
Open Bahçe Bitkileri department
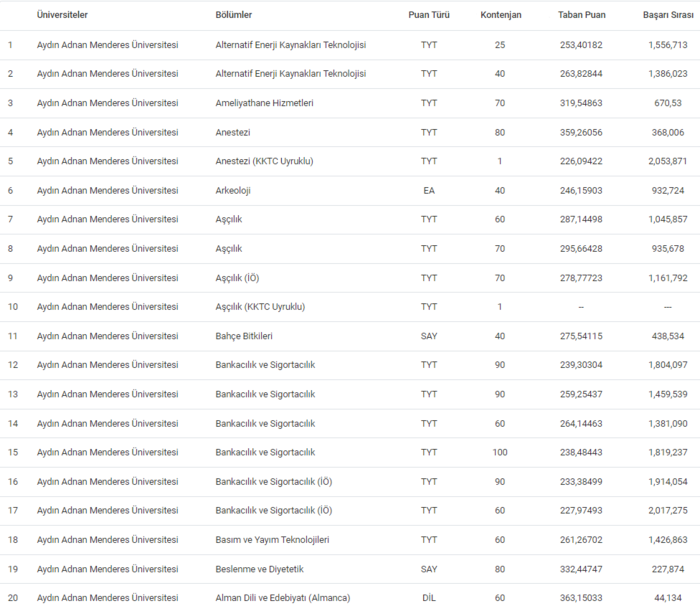coord(244,336)
